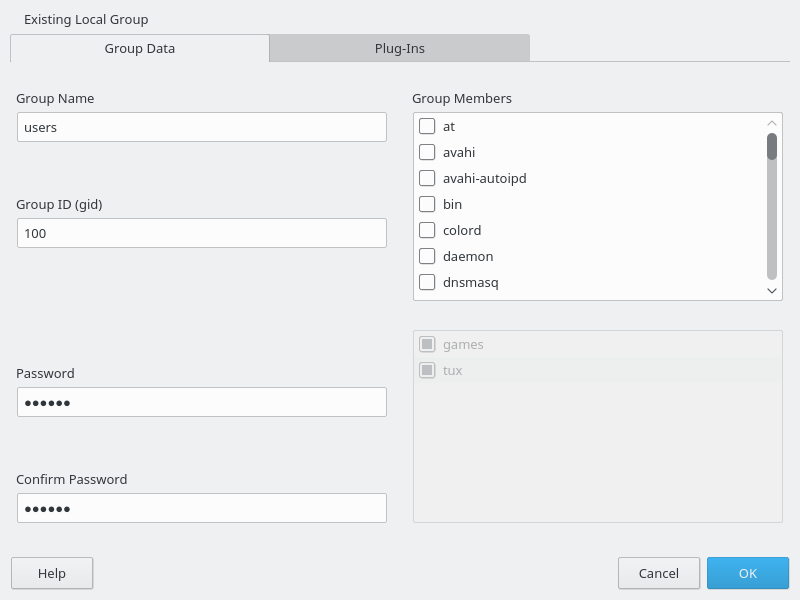Focus the Group ID (gid) field
Screen dimensions: 800x600
tap(201, 233)
